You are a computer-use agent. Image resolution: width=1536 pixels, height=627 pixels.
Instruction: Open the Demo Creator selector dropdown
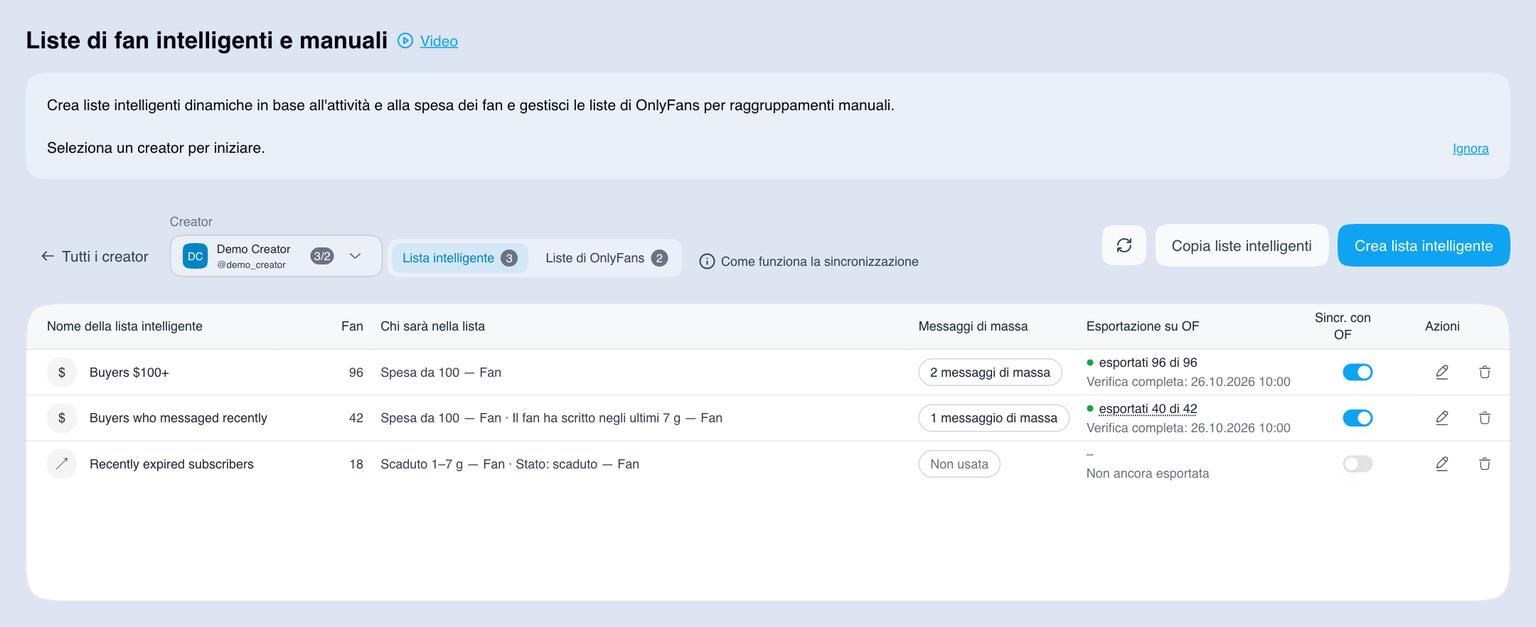[276, 256]
